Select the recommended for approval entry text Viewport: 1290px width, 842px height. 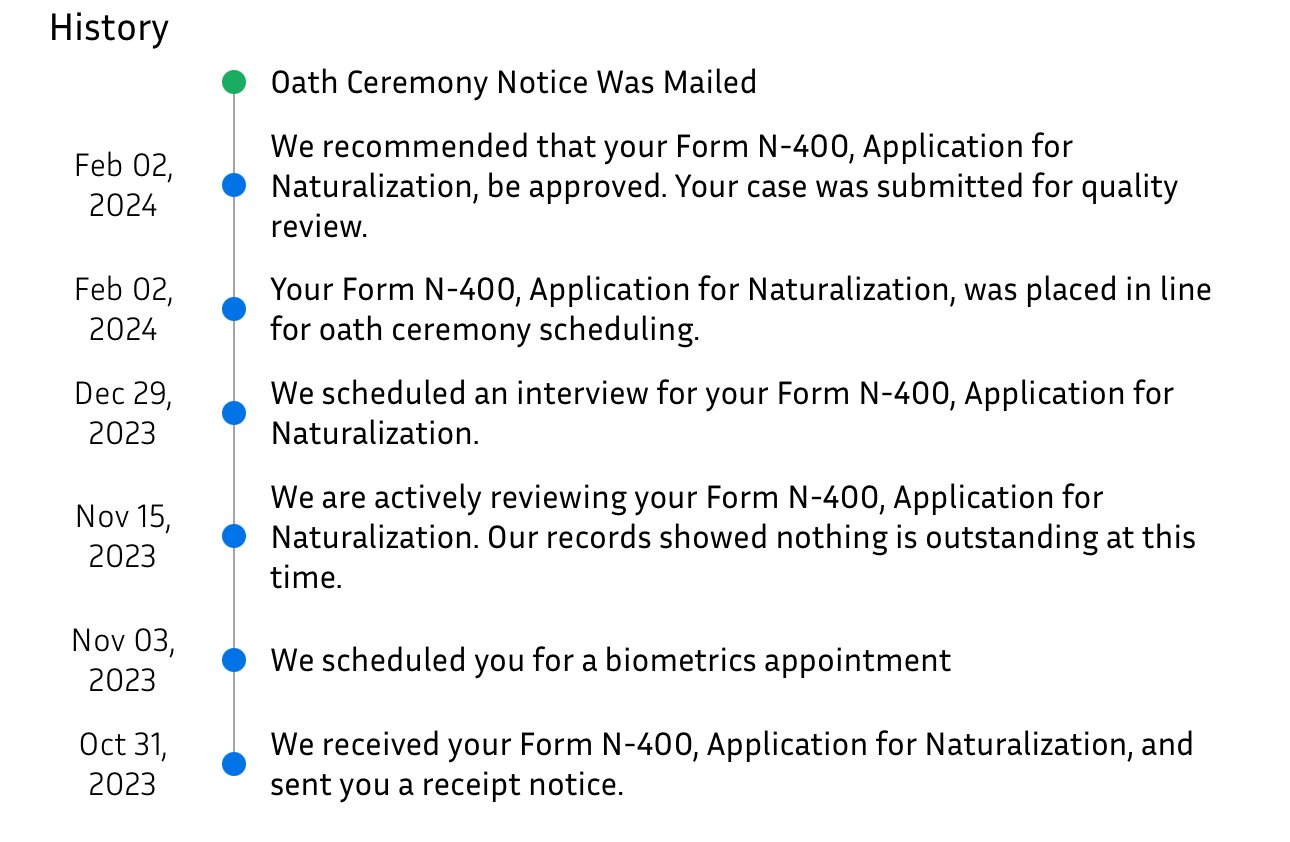click(724, 186)
